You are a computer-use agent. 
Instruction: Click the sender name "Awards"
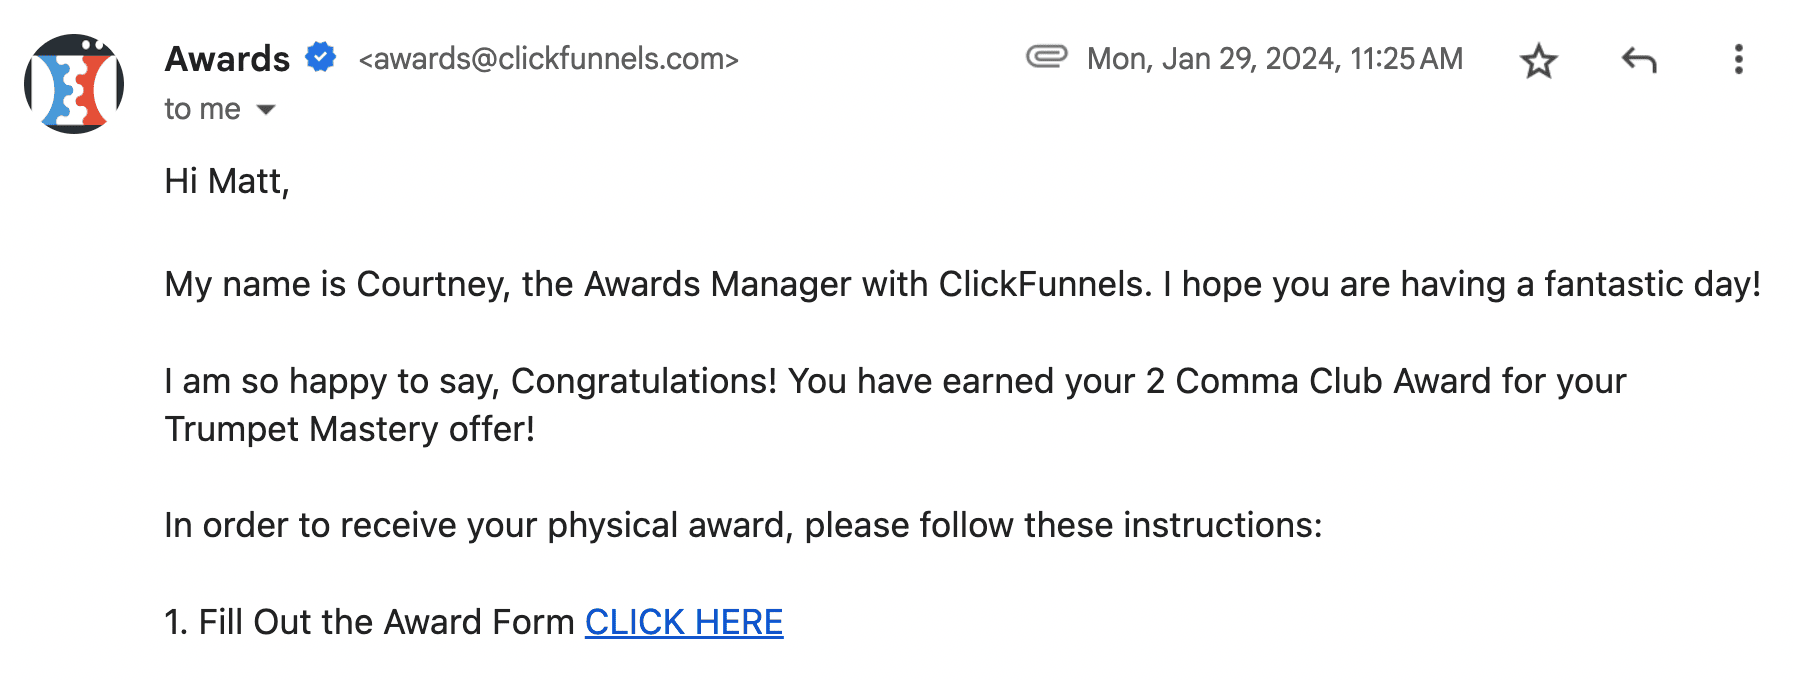tap(227, 59)
